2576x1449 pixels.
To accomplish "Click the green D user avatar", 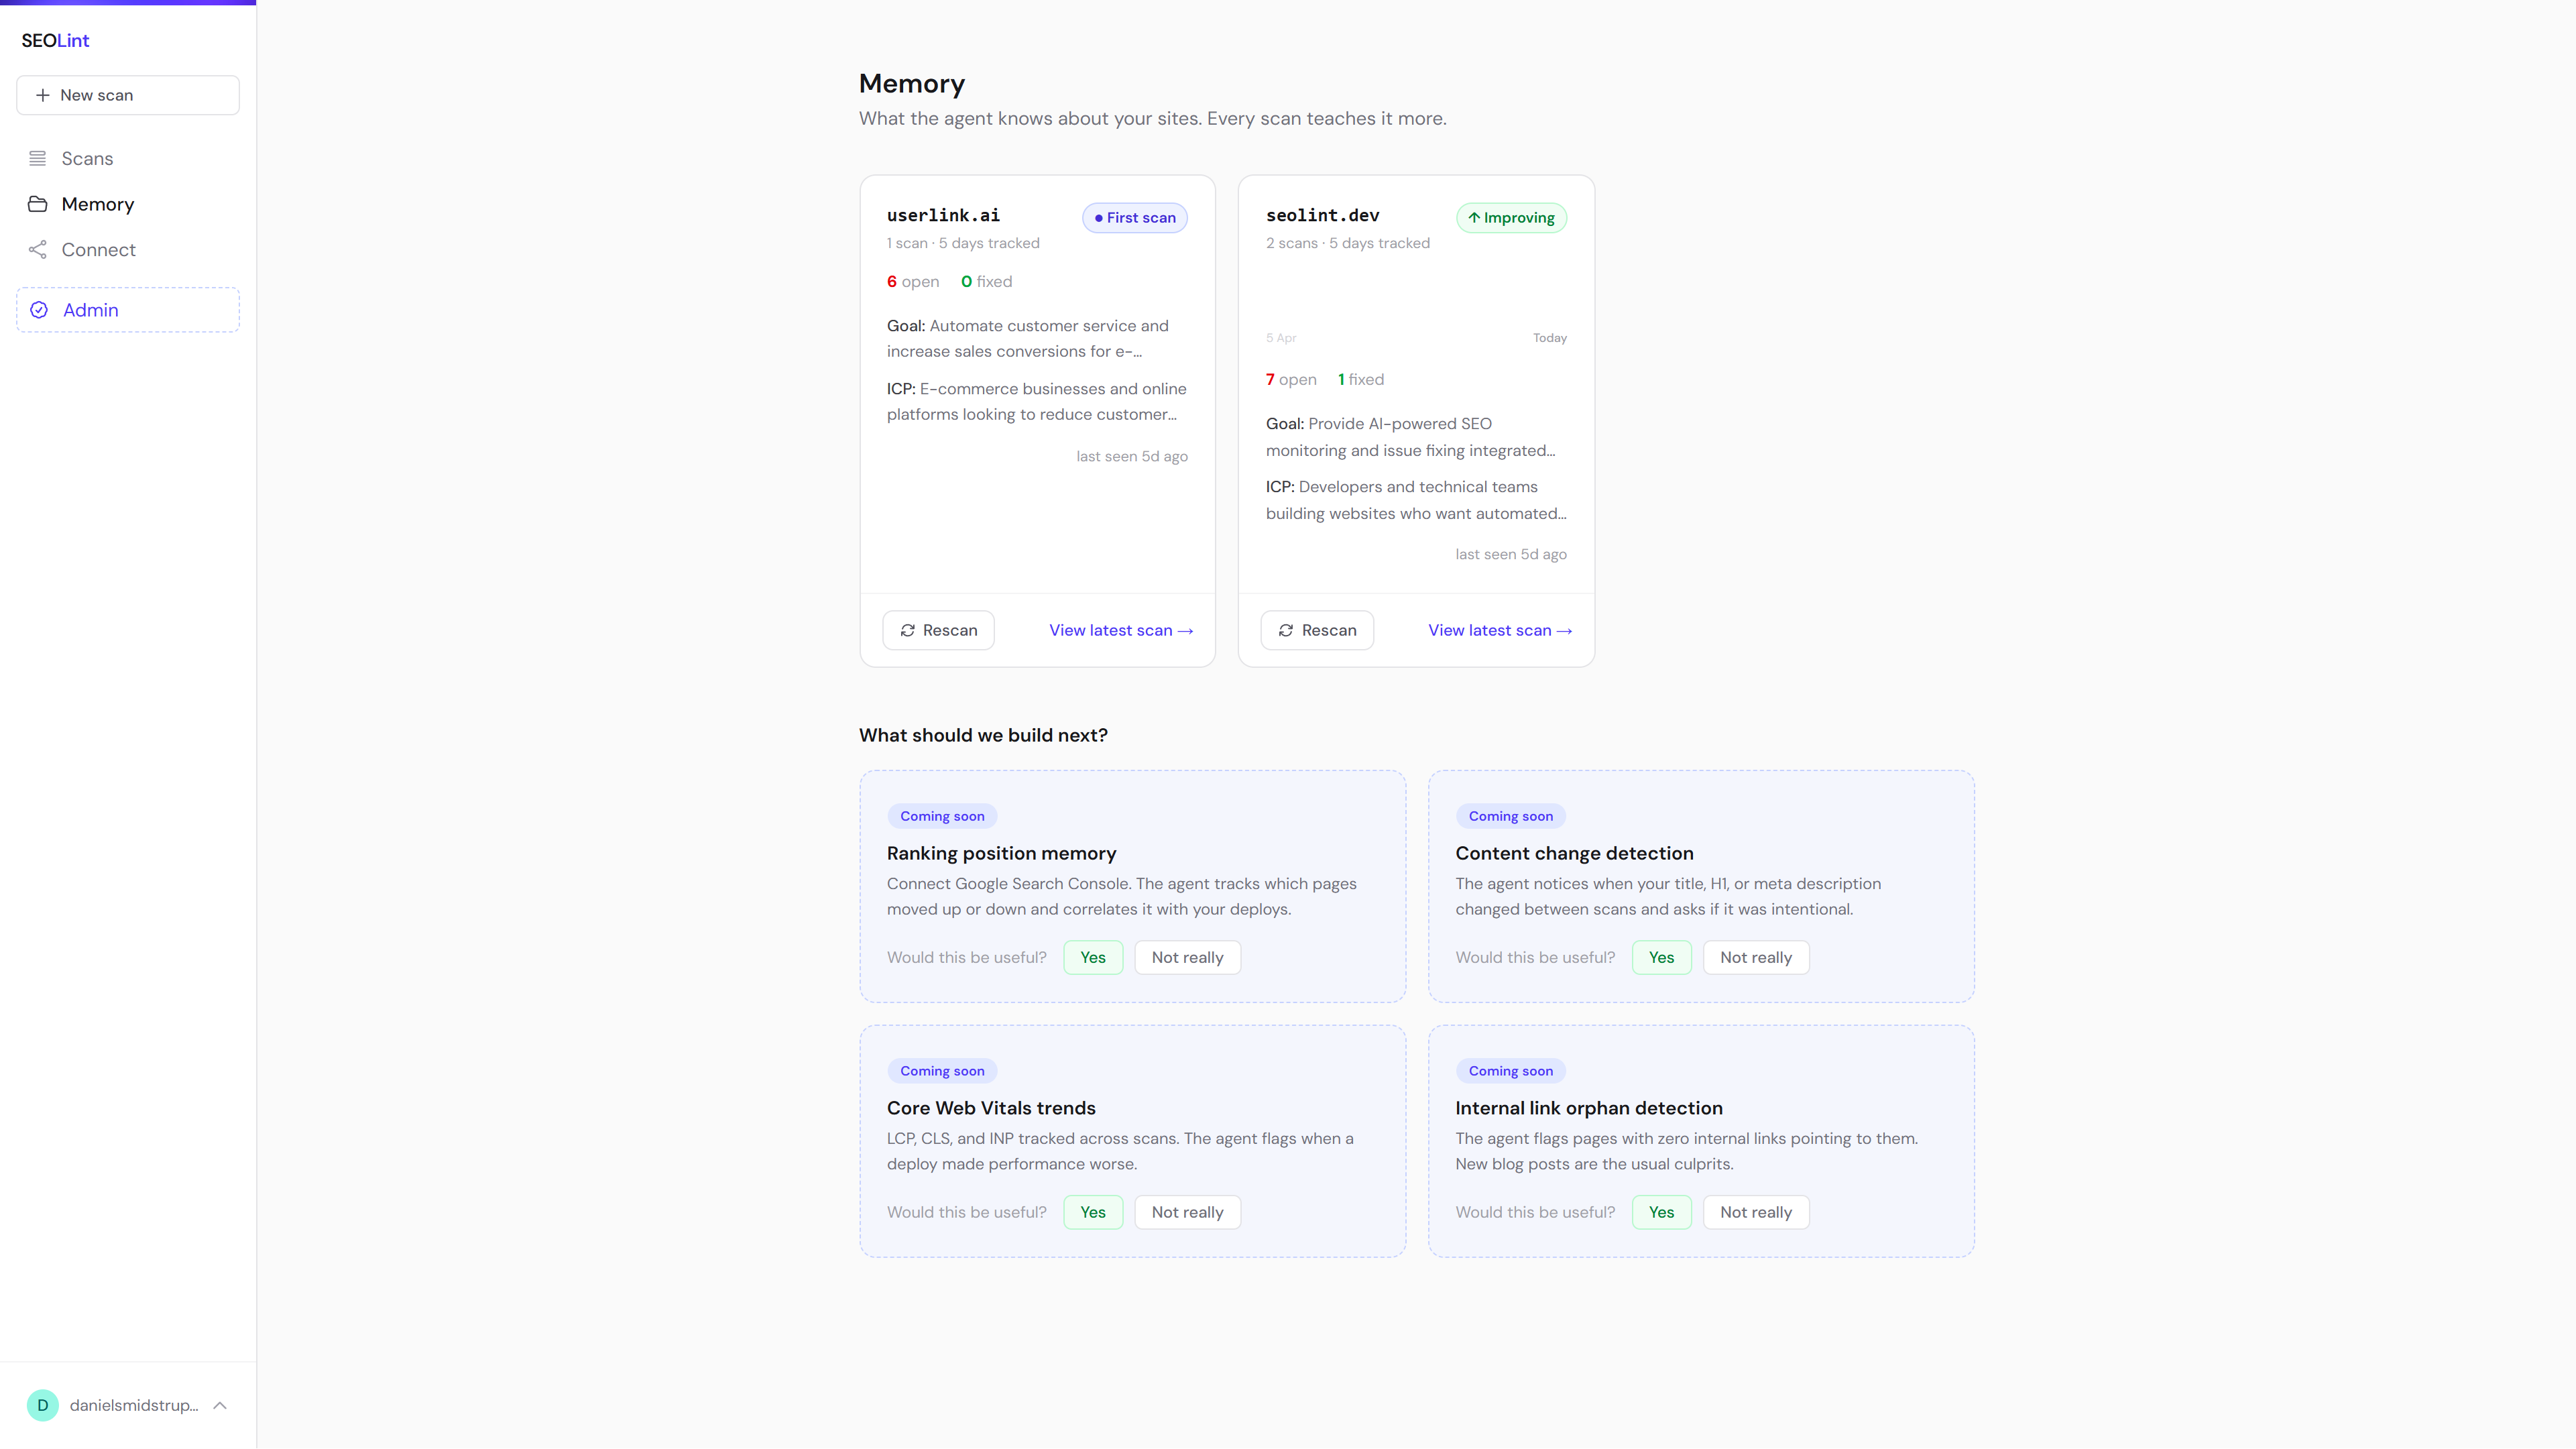I will (42, 1405).
